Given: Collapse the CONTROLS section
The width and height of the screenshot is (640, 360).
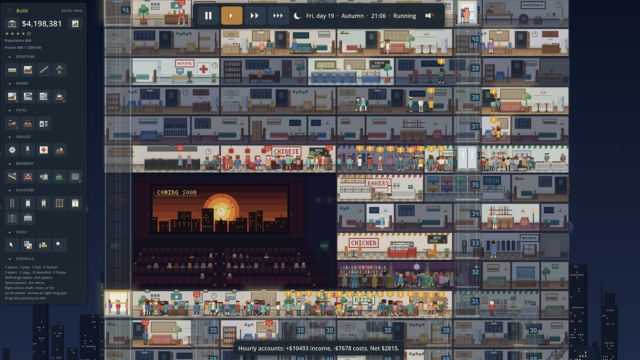Looking at the screenshot, I should 10,259.
